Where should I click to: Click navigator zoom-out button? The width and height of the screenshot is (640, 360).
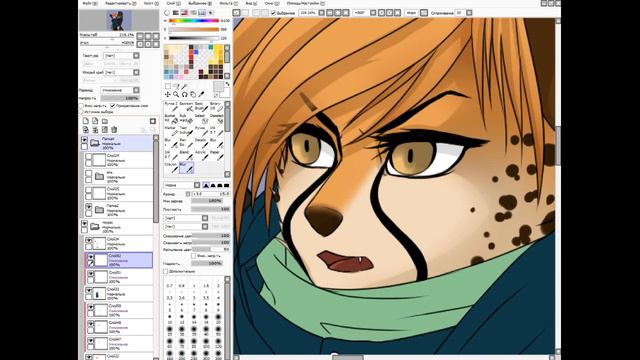[x=140, y=36]
